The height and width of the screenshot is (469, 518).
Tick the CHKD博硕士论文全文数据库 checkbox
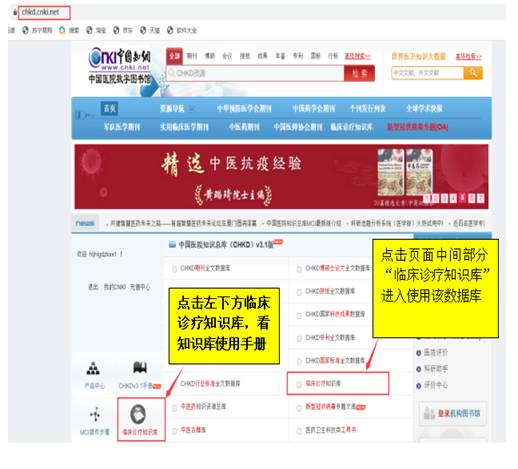click(299, 269)
